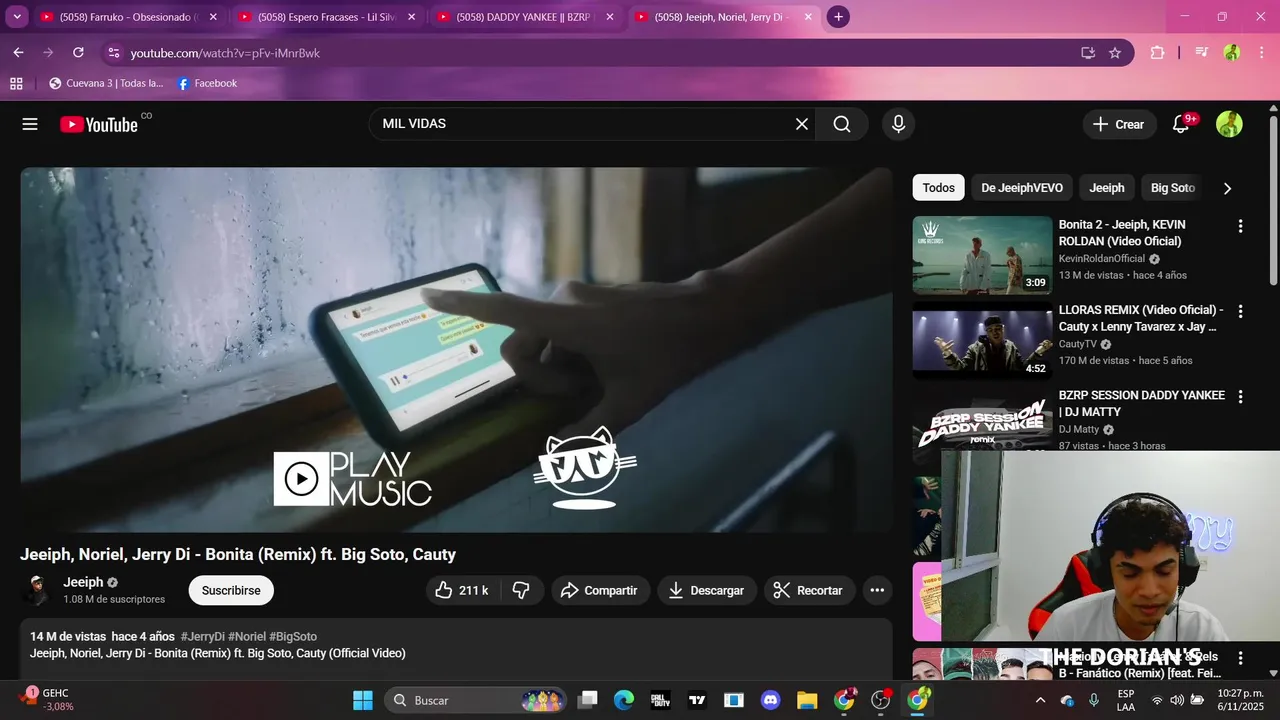Open Microsoft Edge from the taskbar

click(x=624, y=700)
